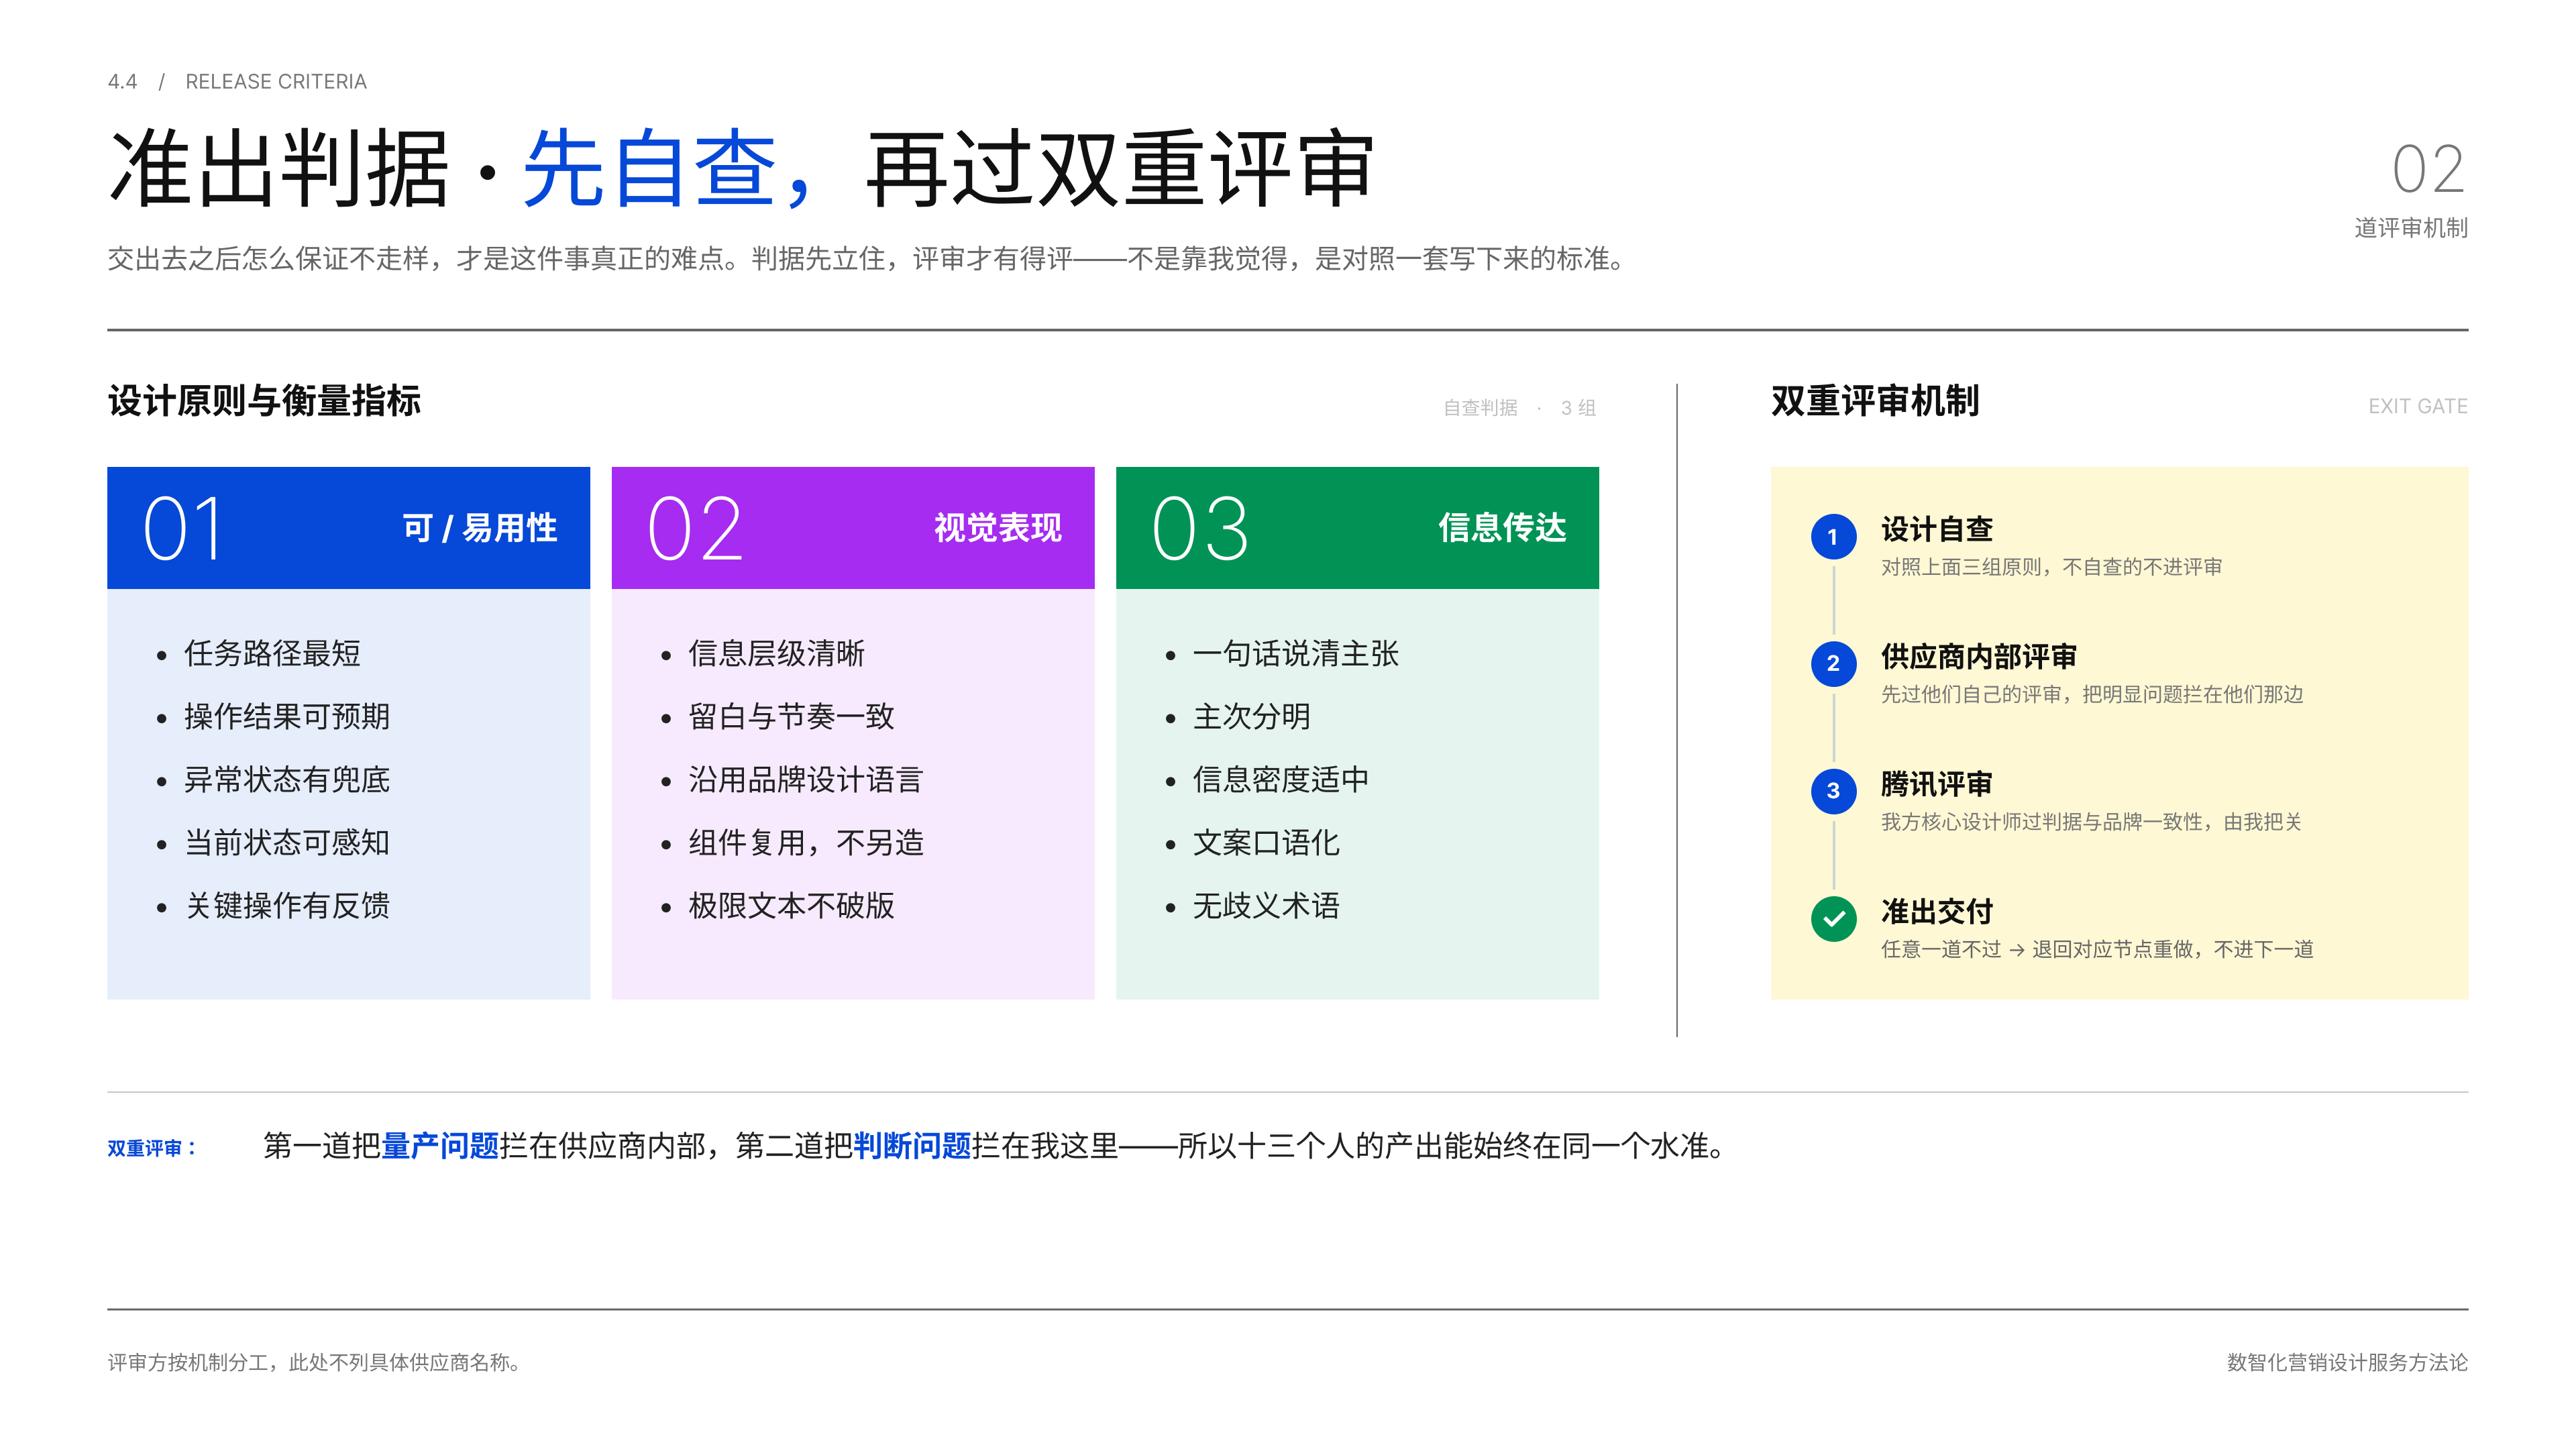
Task: Click the 腾讯评审 step title
Action: (1937, 784)
